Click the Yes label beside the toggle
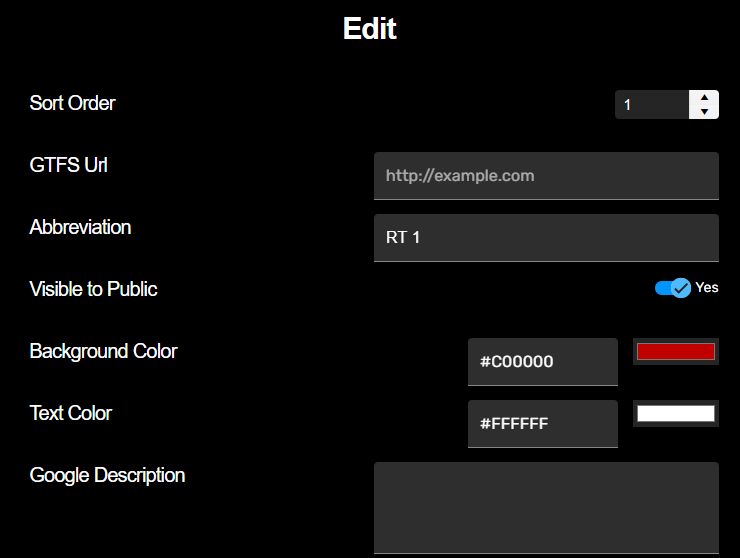The height and width of the screenshot is (558, 740). [707, 288]
